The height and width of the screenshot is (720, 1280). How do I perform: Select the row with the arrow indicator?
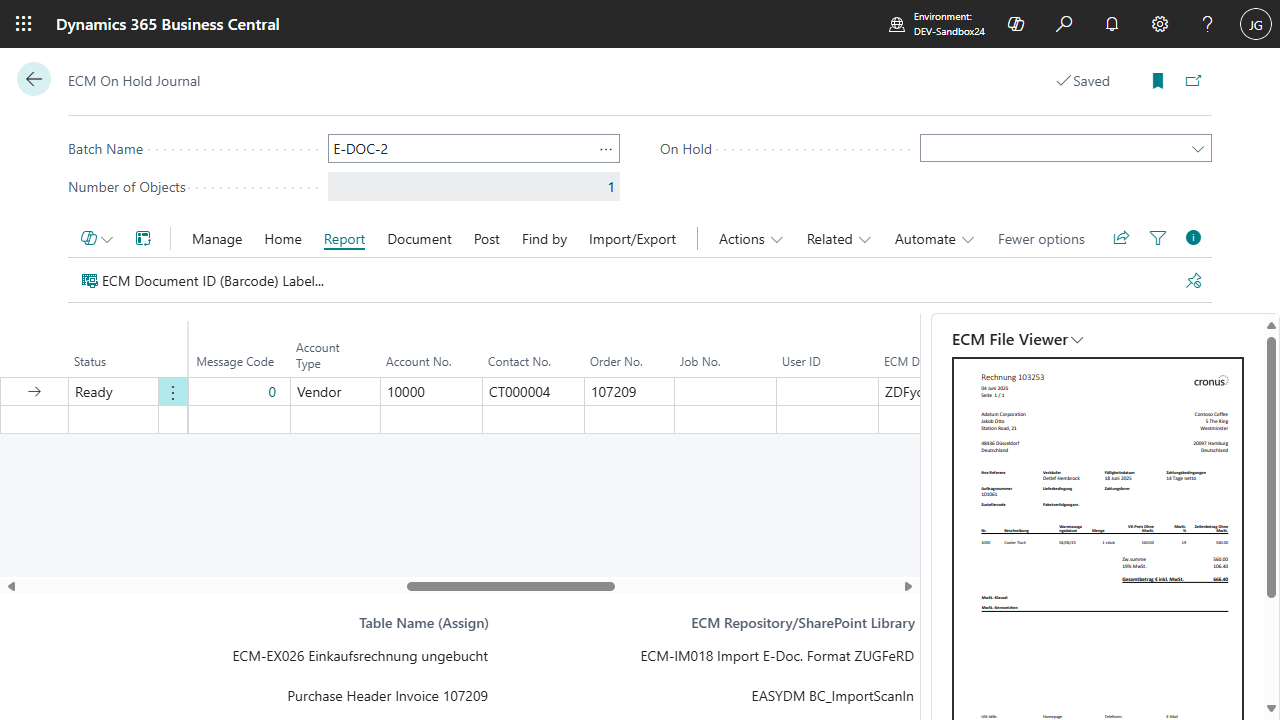coord(34,392)
